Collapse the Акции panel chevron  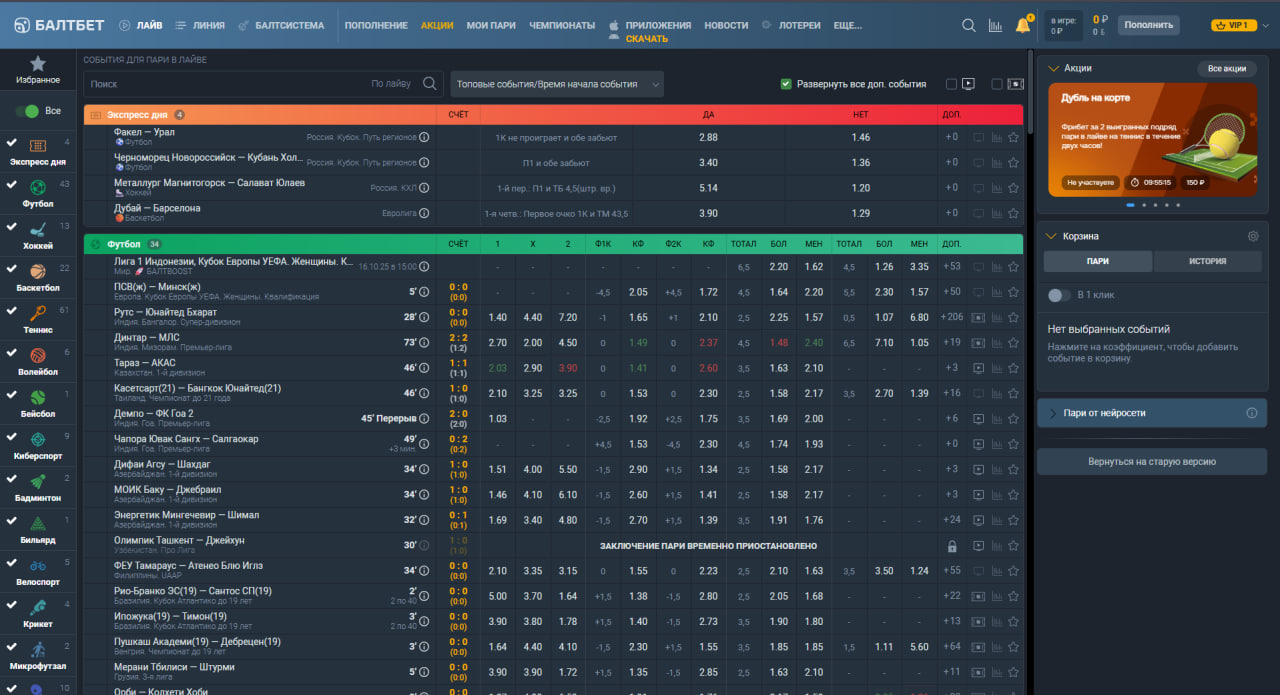click(x=1051, y=68)
